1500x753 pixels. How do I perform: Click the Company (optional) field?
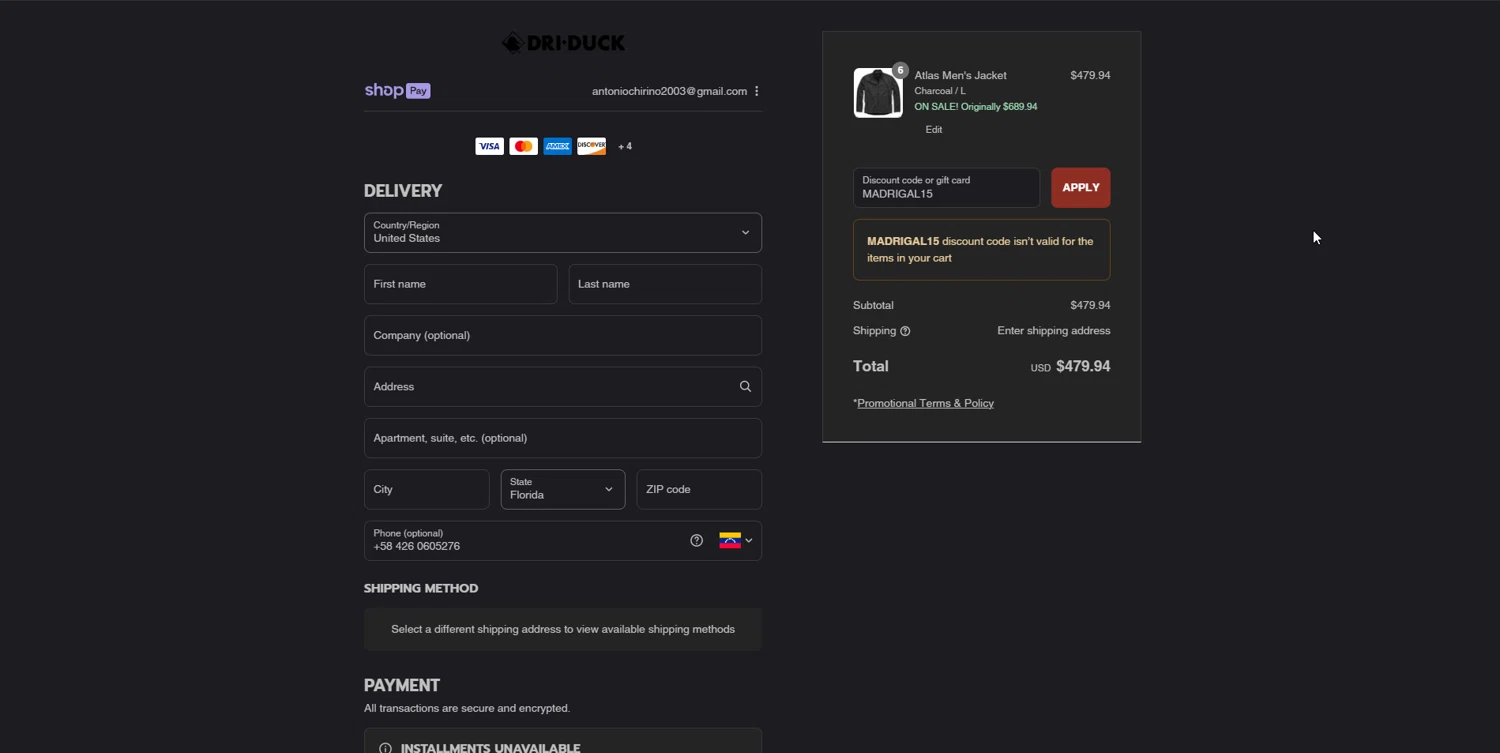pyautogui.click(x=563, y=335)
